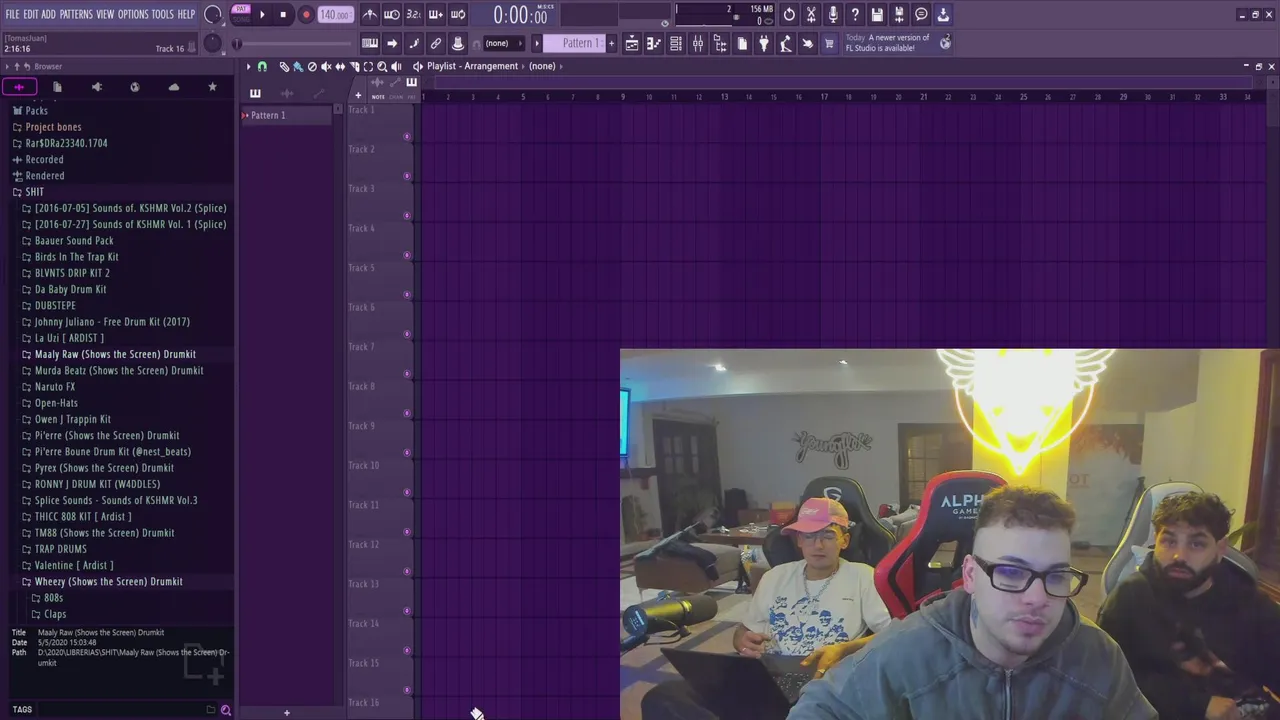The image size is (1280, 720).
Task: Collapse Wheezy (Shows the Screen) Drumkit folder
Action: point(108,582)
